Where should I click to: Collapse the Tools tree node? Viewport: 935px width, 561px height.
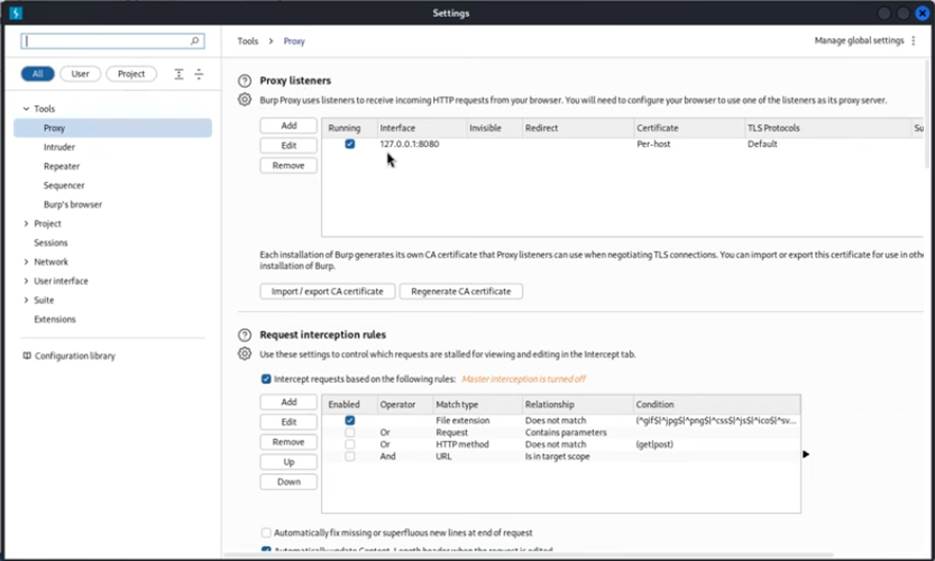tap(26, 109)
